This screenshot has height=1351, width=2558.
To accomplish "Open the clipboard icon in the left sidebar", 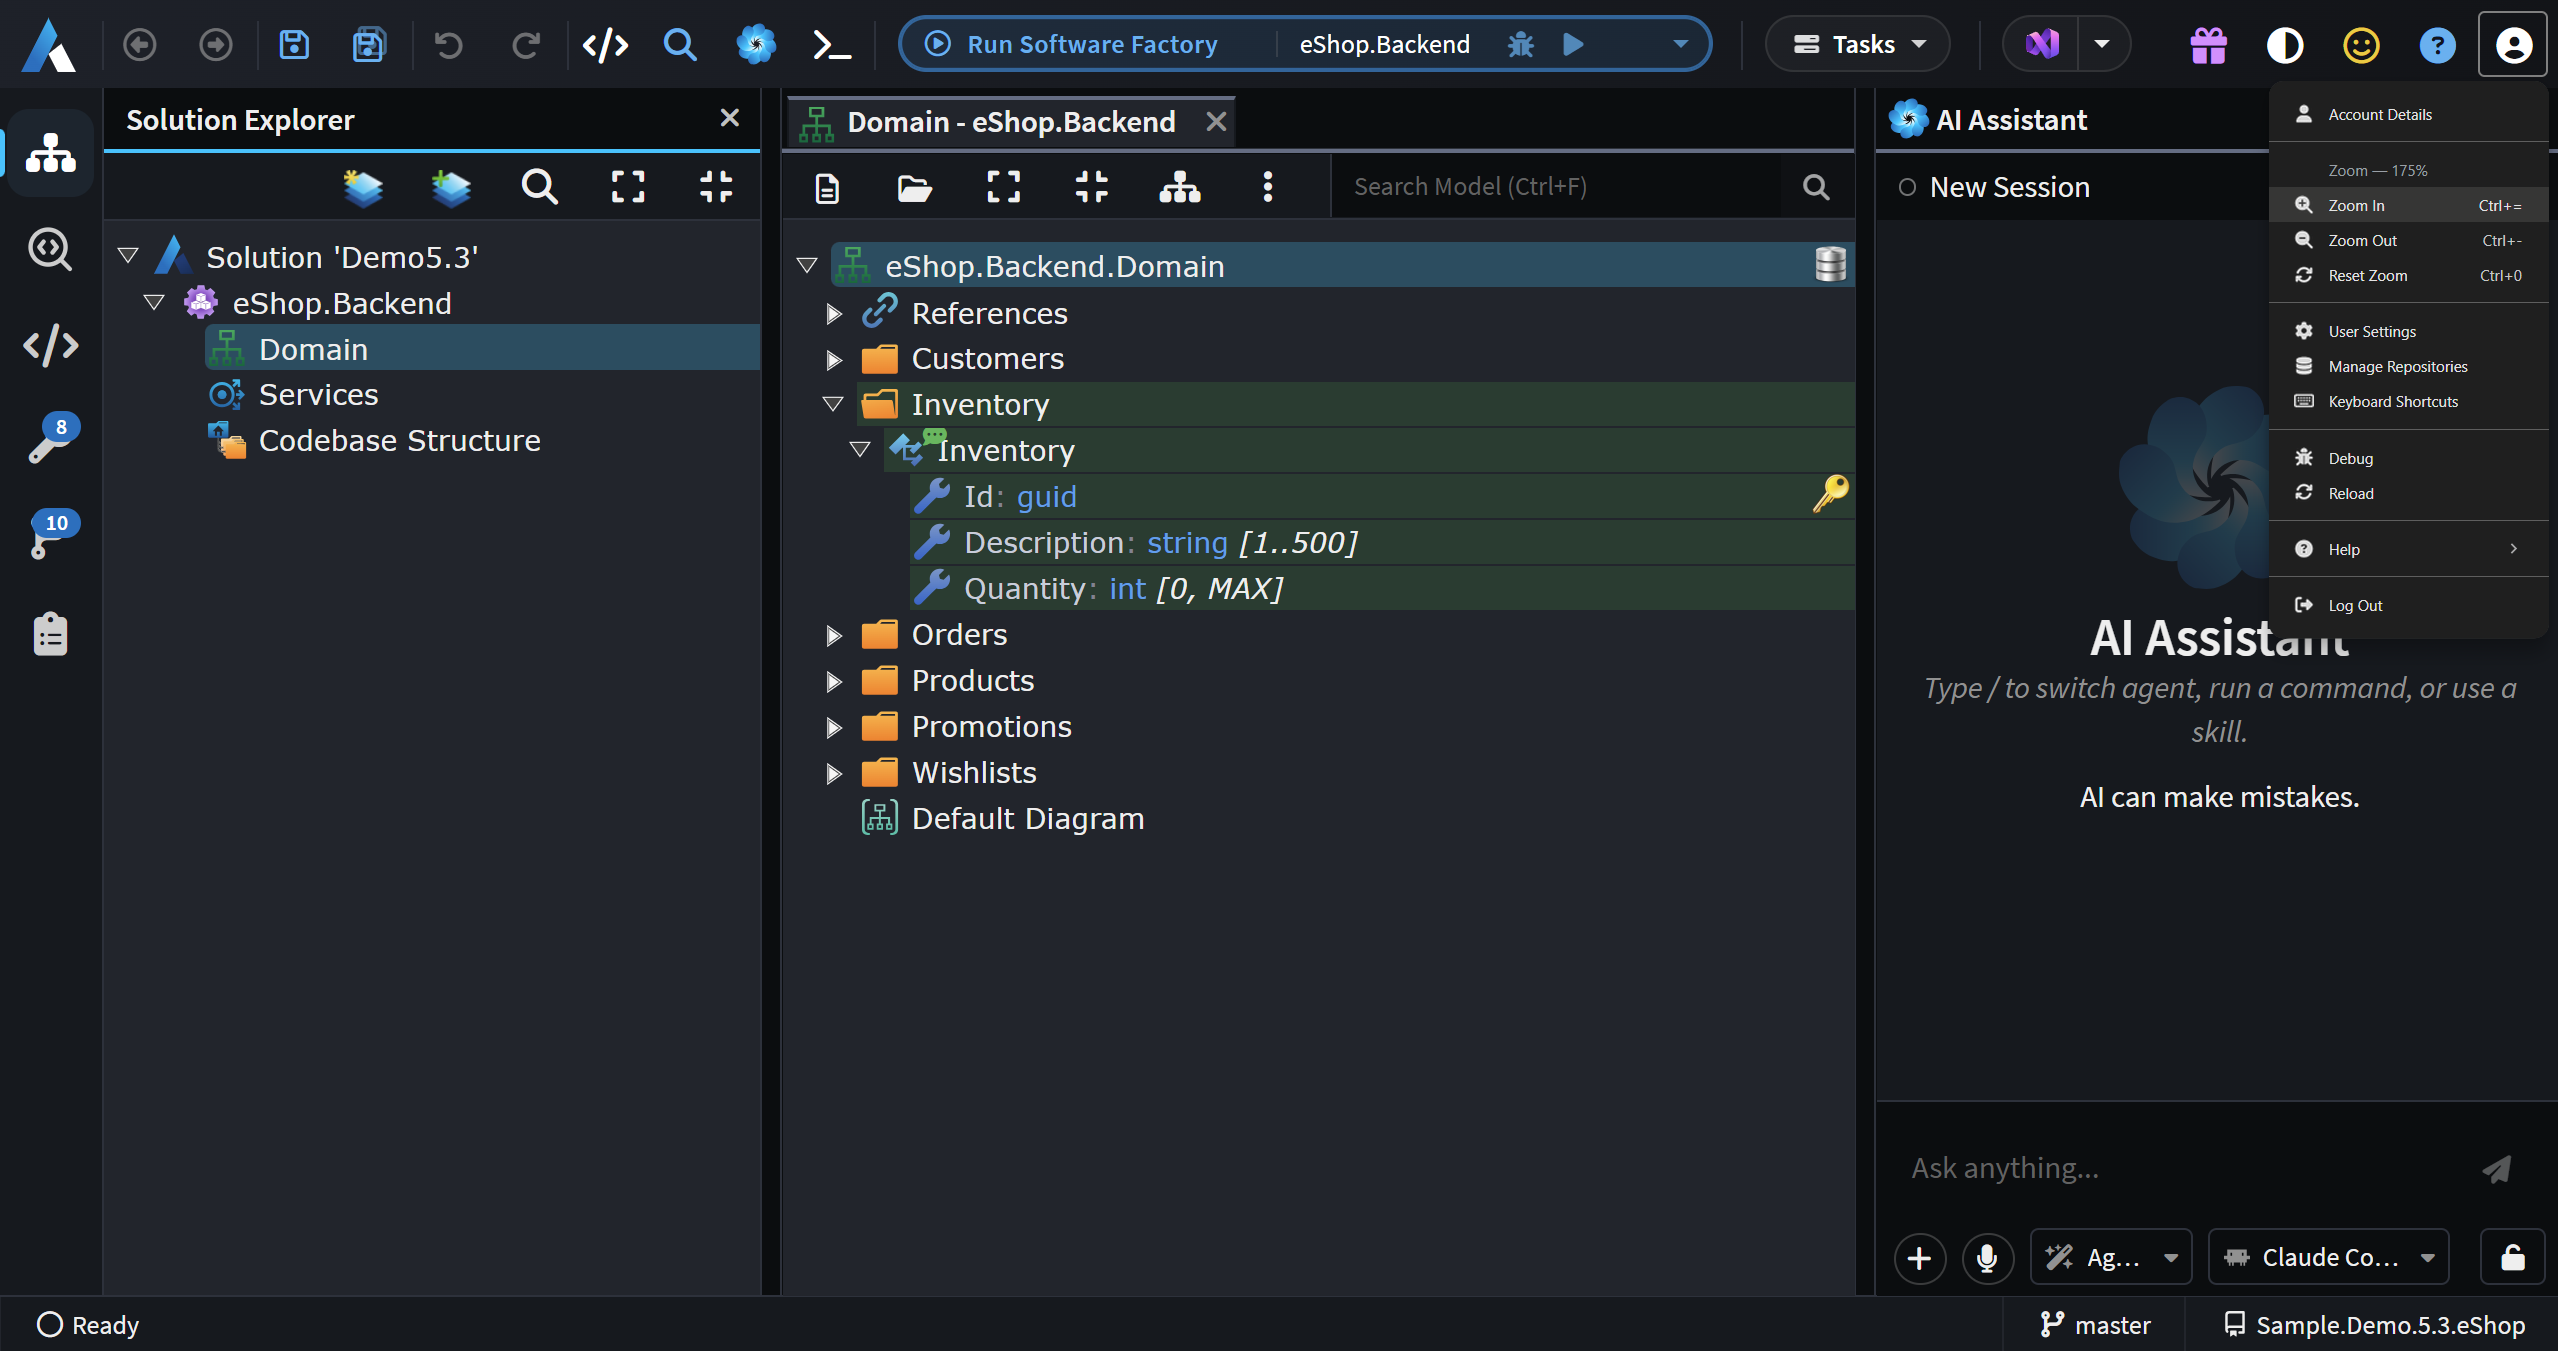I will click(51, 634).
